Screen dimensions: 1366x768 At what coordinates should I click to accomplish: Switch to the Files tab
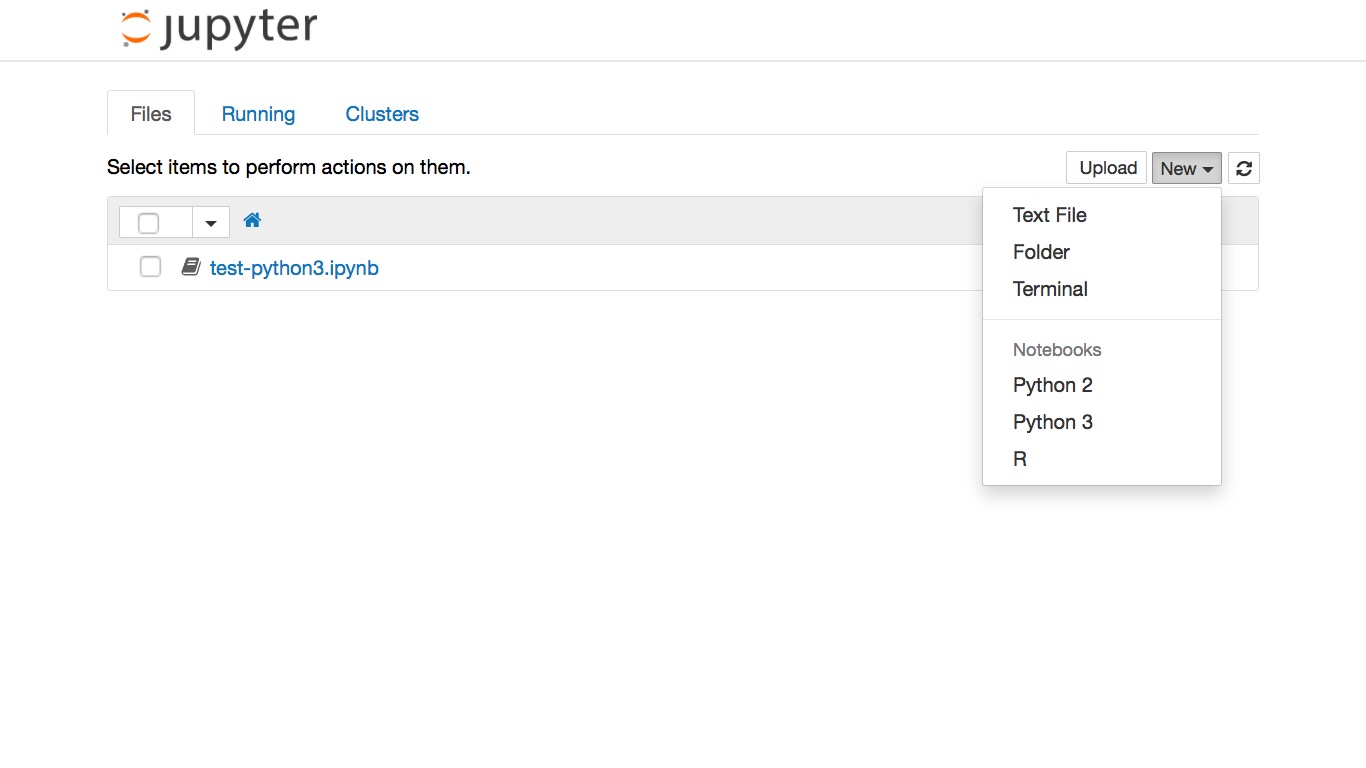pyautogui.click(x=151, y=114)
